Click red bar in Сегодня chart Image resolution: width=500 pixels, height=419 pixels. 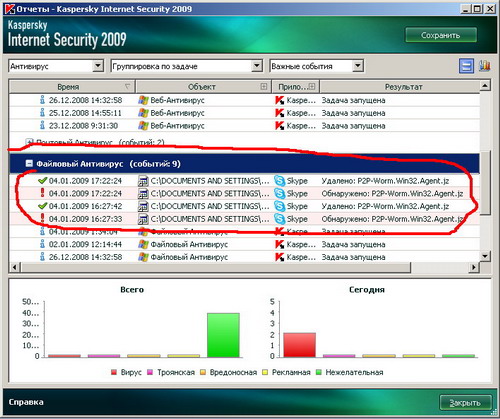pos(299,345)
